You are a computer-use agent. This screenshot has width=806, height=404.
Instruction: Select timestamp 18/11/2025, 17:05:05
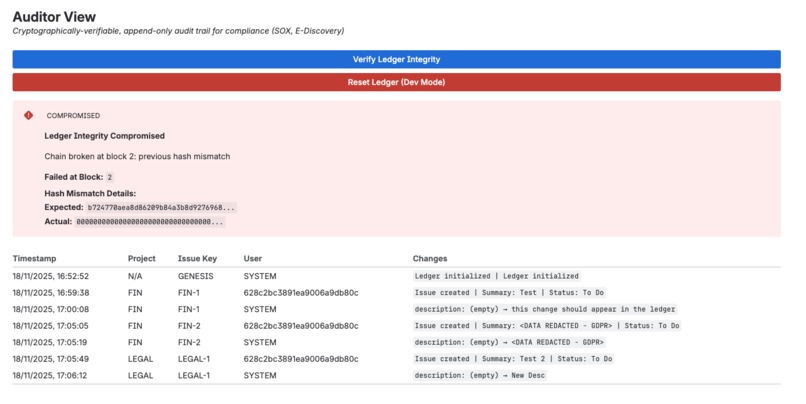51,326
